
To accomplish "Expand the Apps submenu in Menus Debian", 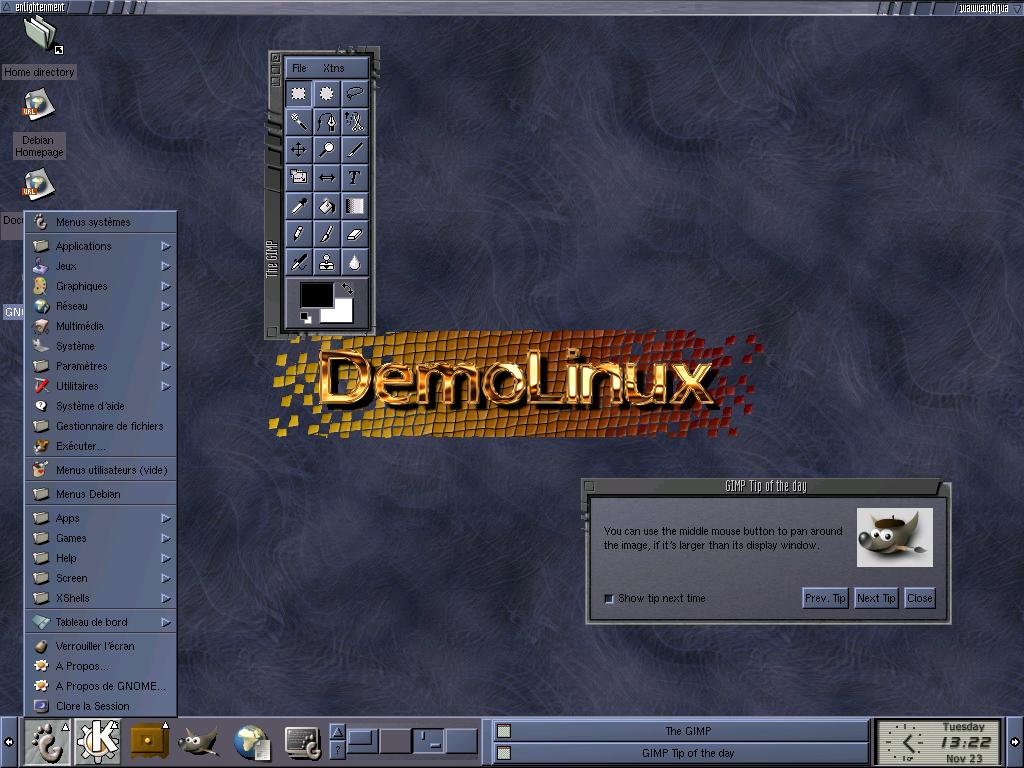I will [x=101, y=518].
